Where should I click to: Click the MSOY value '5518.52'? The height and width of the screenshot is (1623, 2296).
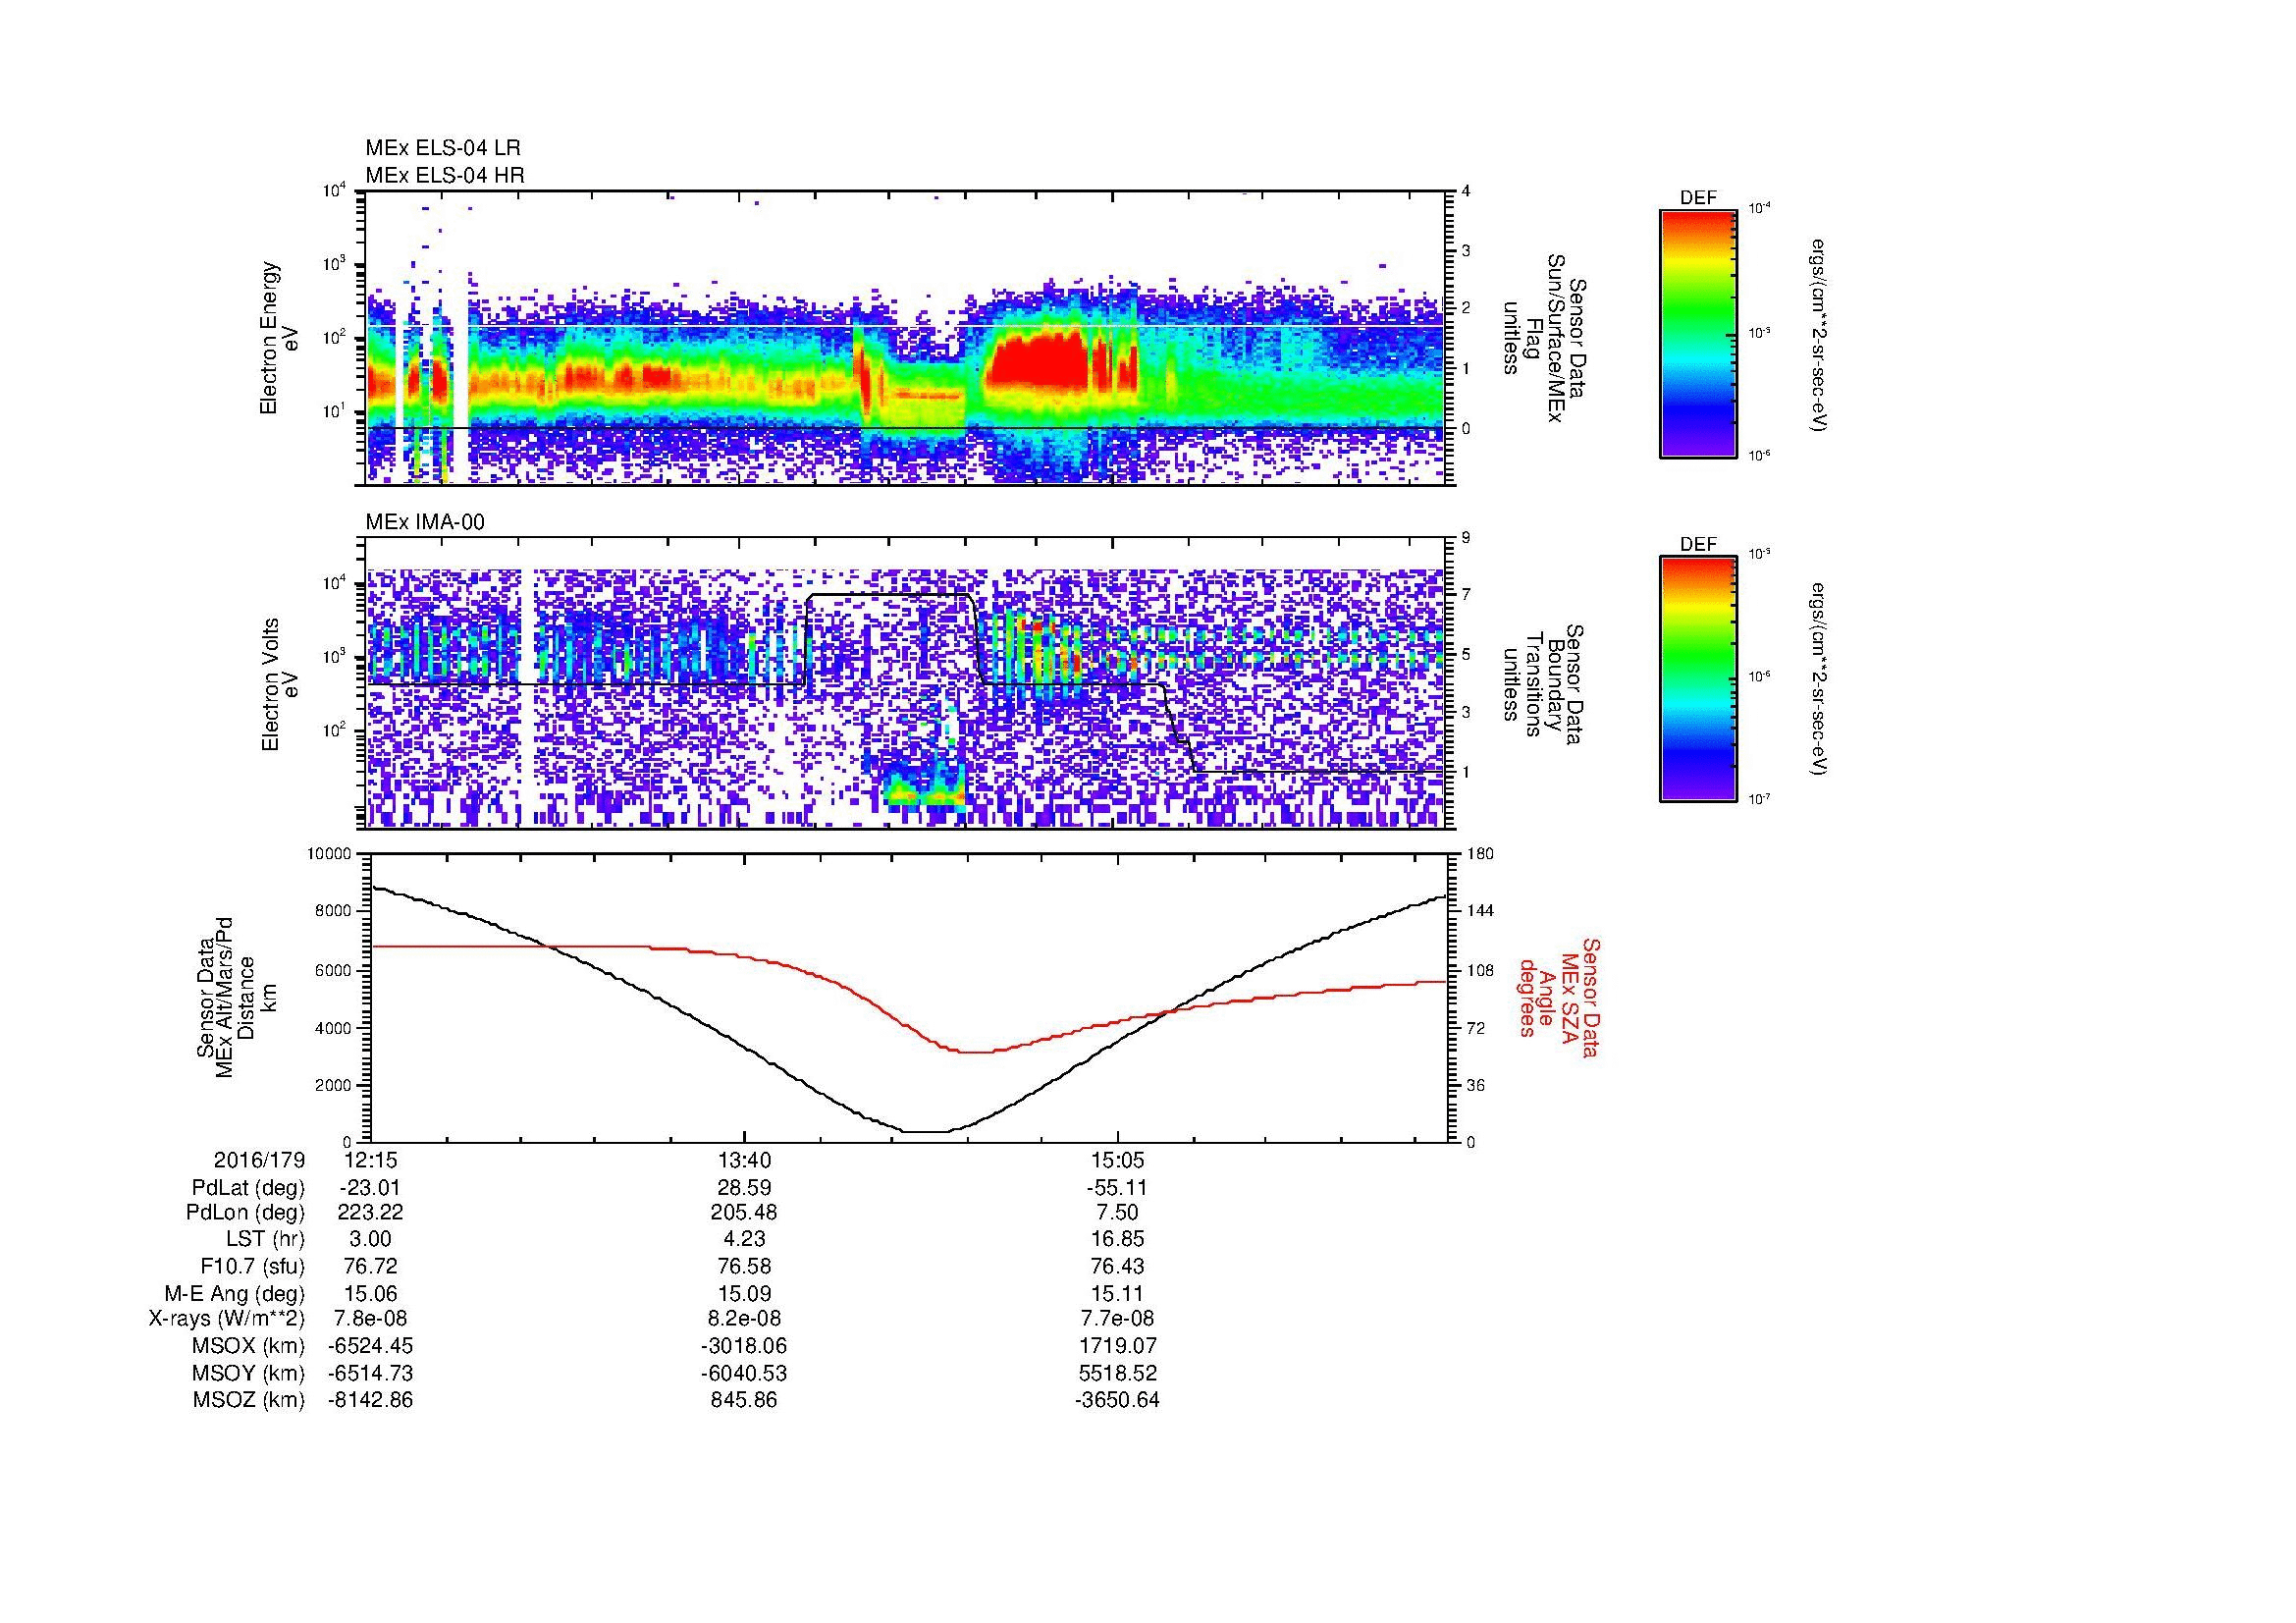click(x=1118, y=1373)
